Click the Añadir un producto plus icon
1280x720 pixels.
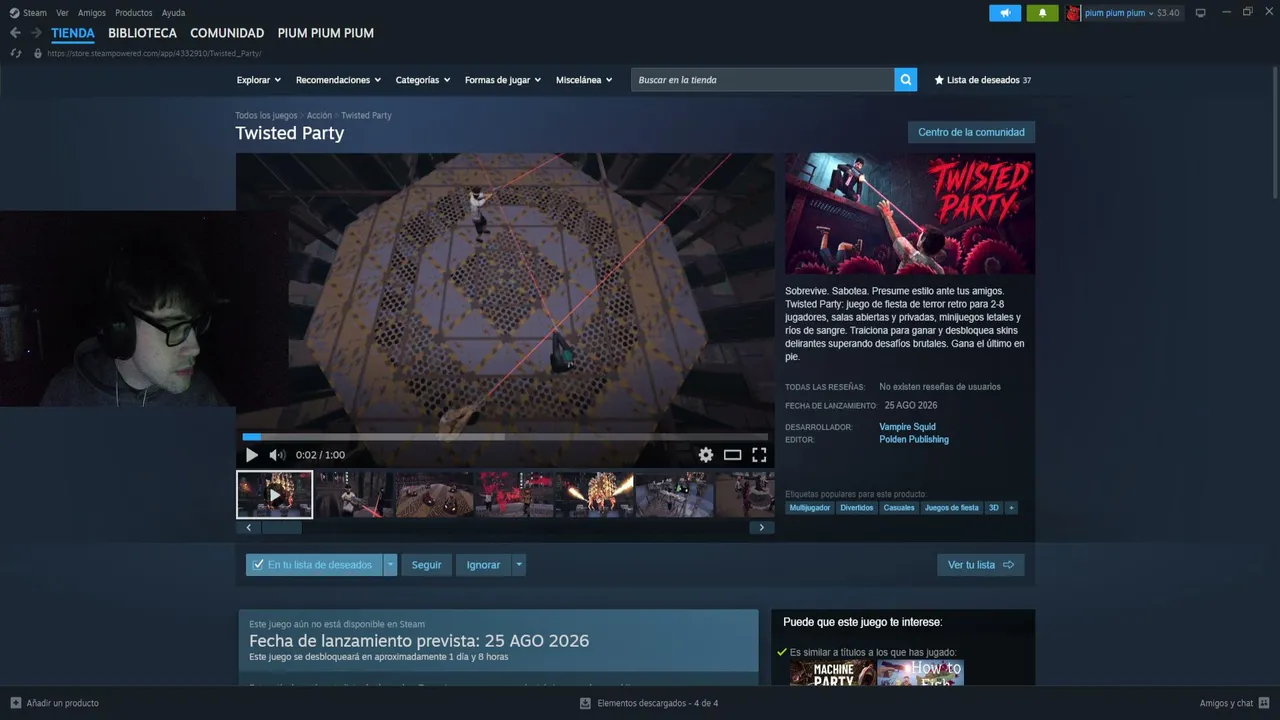point(15,703)
